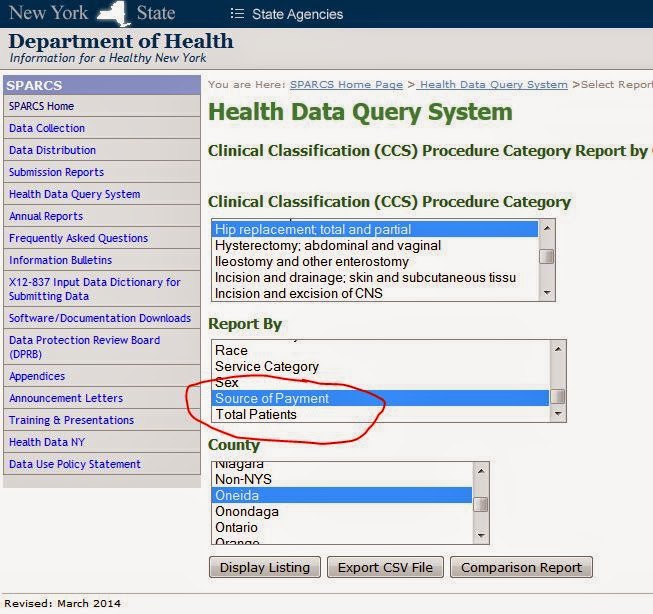Click procedure list scroll down arrow

[x=547, y=293]
